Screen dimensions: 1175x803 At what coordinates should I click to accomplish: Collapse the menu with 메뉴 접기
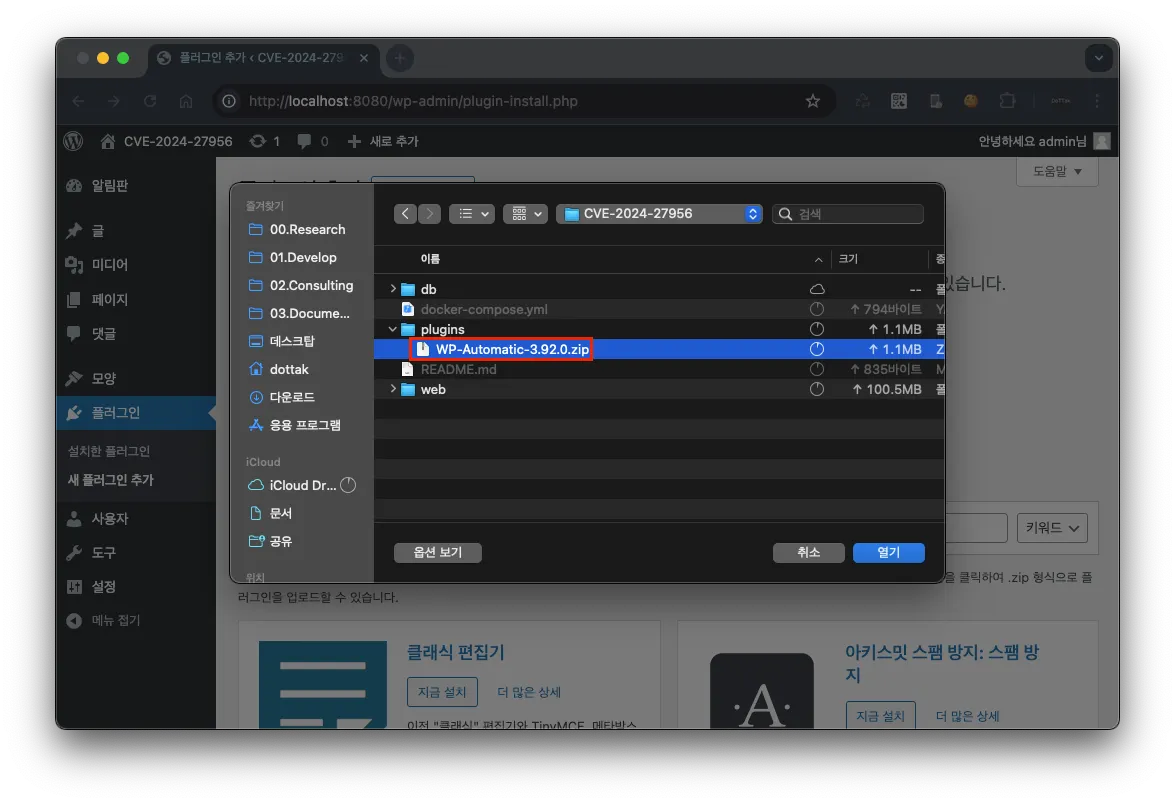pos(104,620)
